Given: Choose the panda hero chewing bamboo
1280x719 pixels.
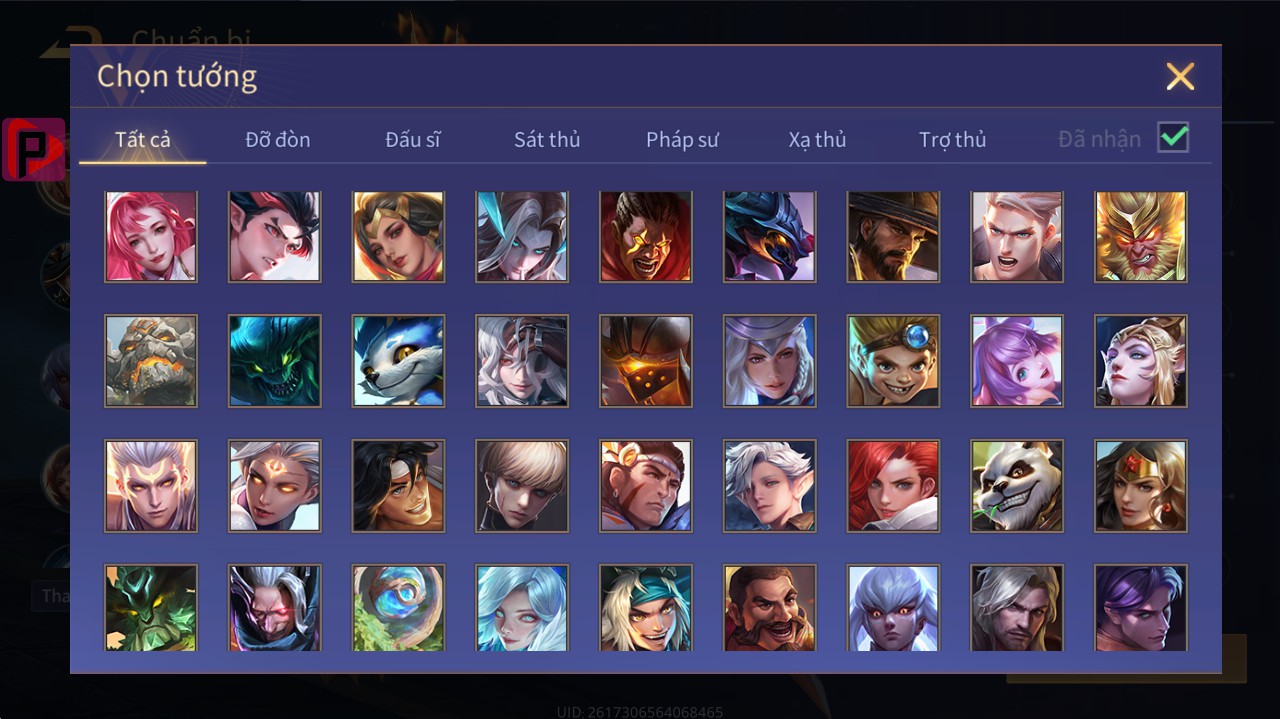Looking at the screenshot, I should (x=1017, y=485).
